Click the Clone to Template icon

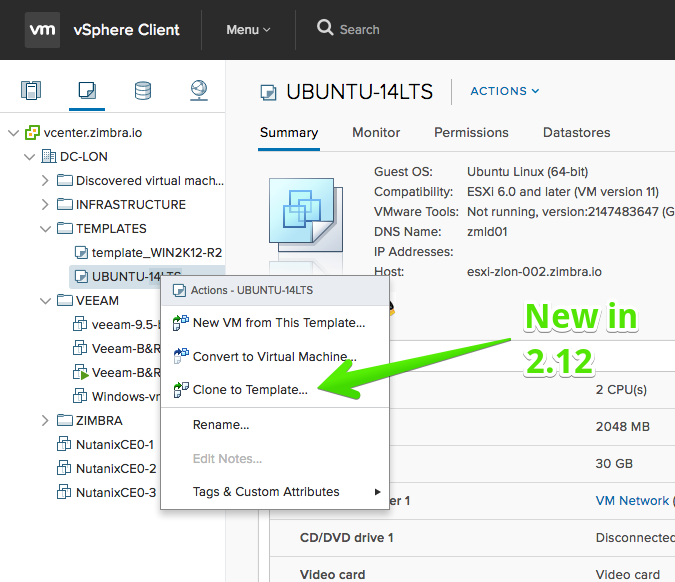click(x=180, y=390)
